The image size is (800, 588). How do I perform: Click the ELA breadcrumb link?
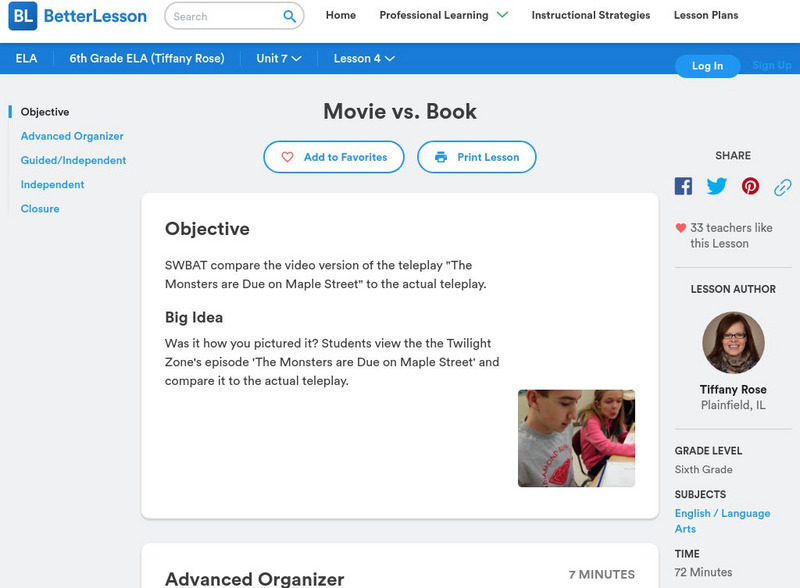(x=26, y=59)
